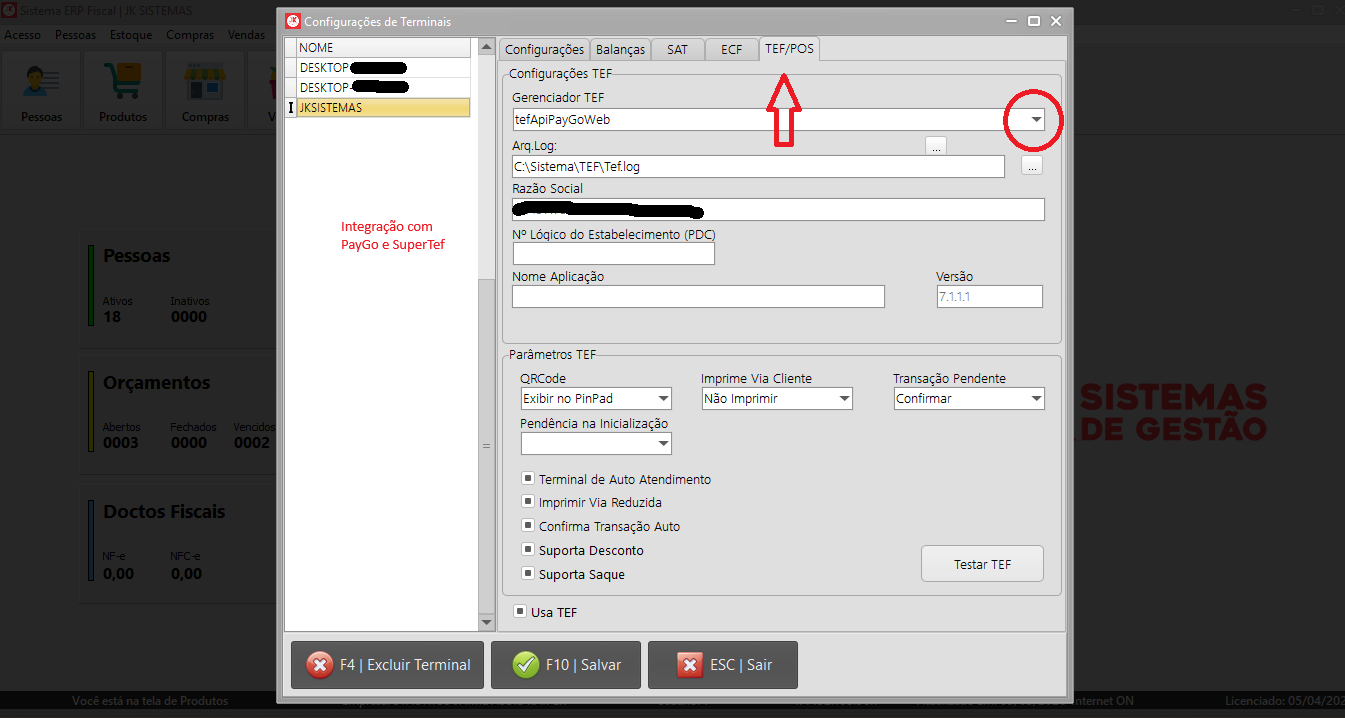
Task: Click the Testar TEF button
Action: click(x=982, y=564)
